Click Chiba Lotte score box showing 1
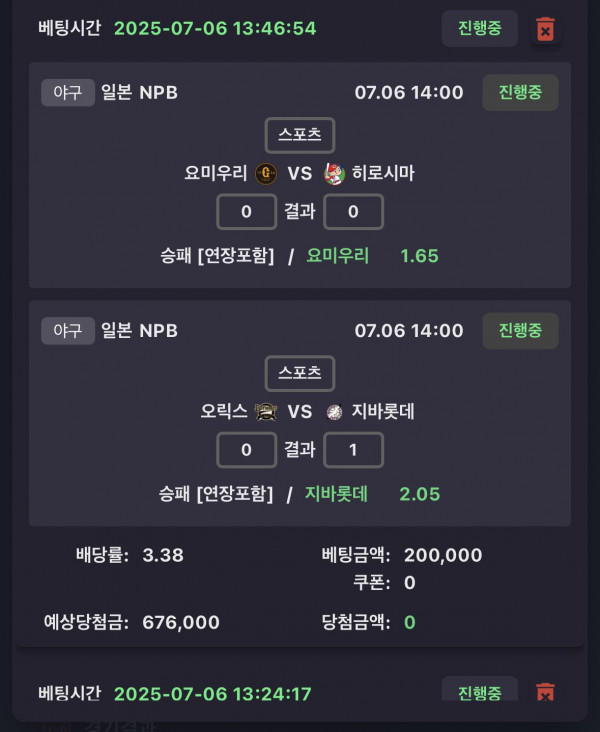Viewport: 600px width, 732px height. pos(353,450)
